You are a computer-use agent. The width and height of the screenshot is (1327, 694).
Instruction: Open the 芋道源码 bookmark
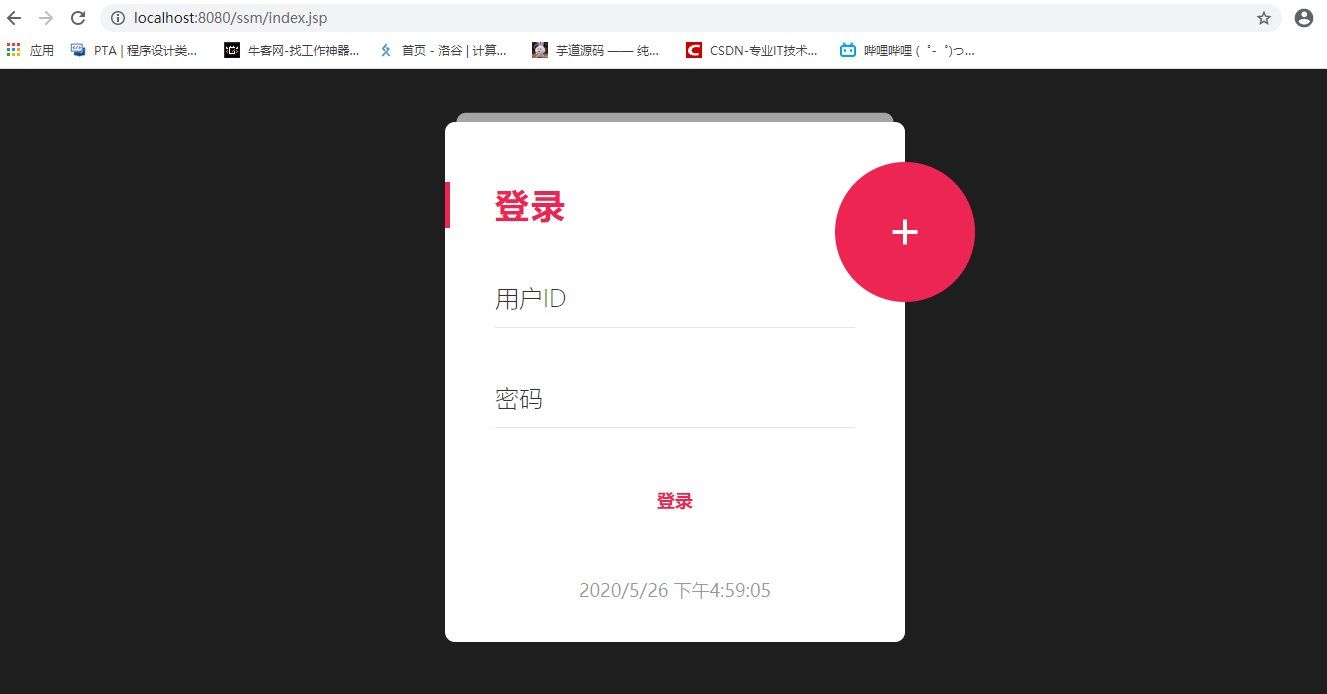596,50
